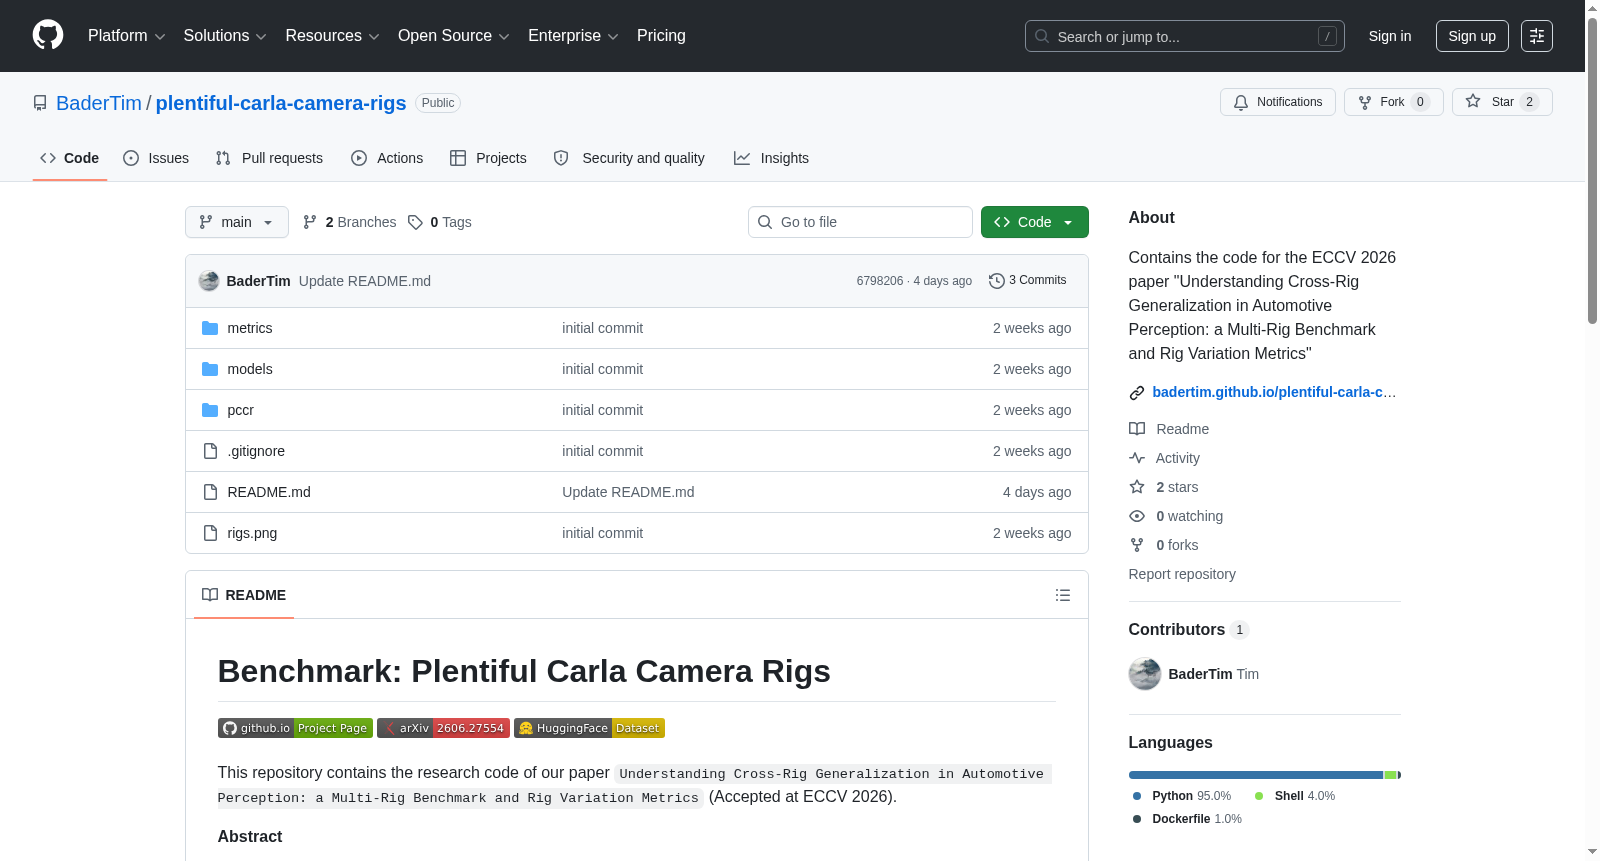Open the Pricing page
Viewport: 1600px width, 861px height.
tap(661, 36)
